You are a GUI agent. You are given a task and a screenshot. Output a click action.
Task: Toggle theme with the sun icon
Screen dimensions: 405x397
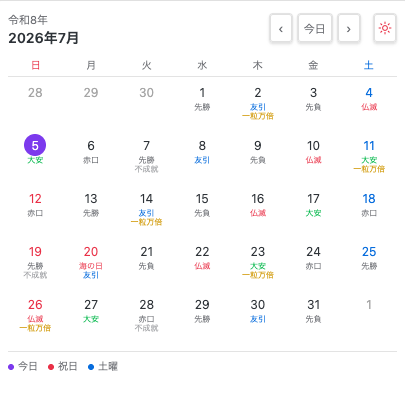pos(385,28)
